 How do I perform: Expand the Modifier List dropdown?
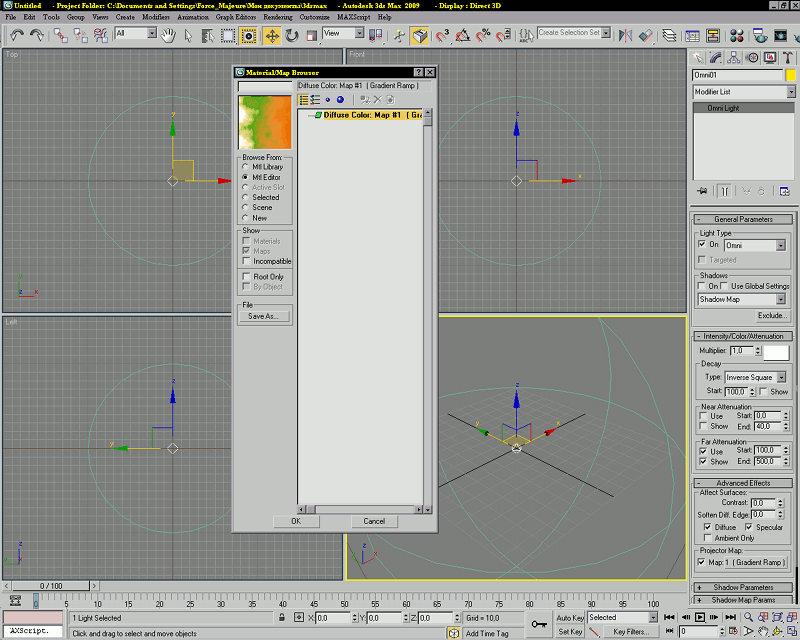click(791, 92)
